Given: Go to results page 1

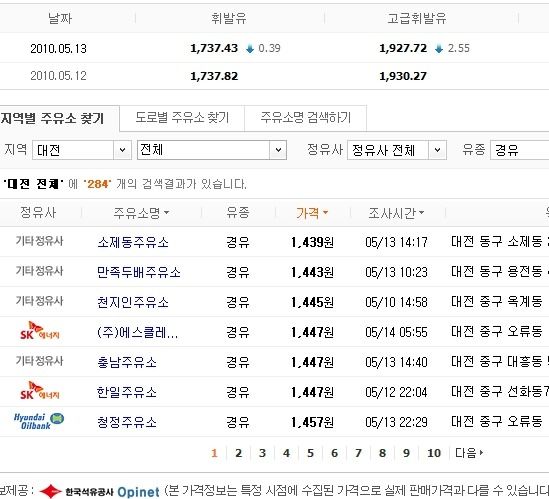Looking at the screenshot, I should click(215, 453).
